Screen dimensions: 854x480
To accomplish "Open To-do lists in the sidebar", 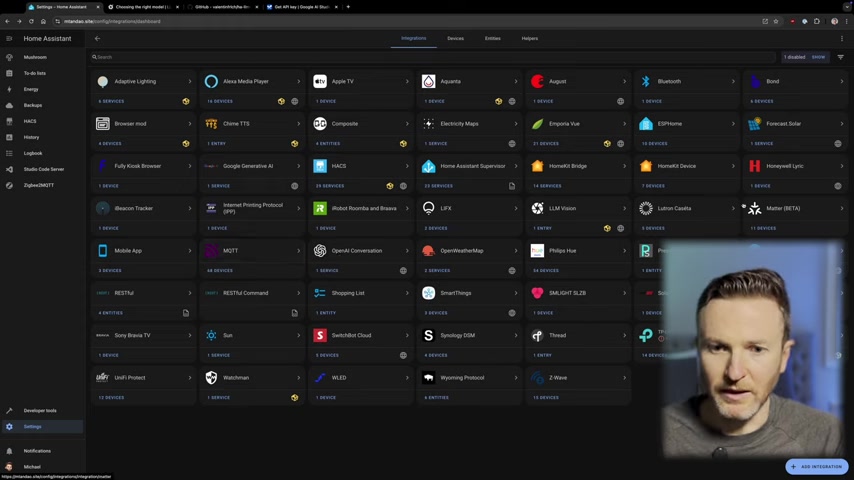I will coord(42,73).
